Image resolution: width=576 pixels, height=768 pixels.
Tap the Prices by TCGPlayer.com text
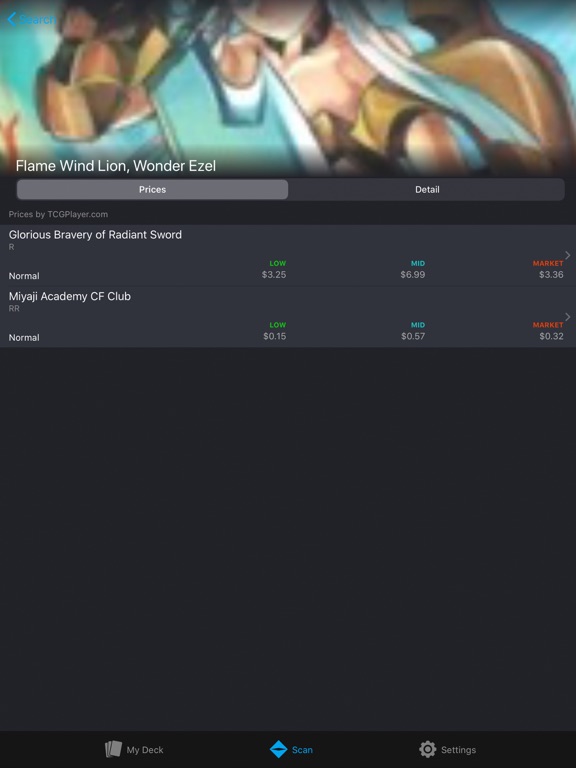[58, 214]
